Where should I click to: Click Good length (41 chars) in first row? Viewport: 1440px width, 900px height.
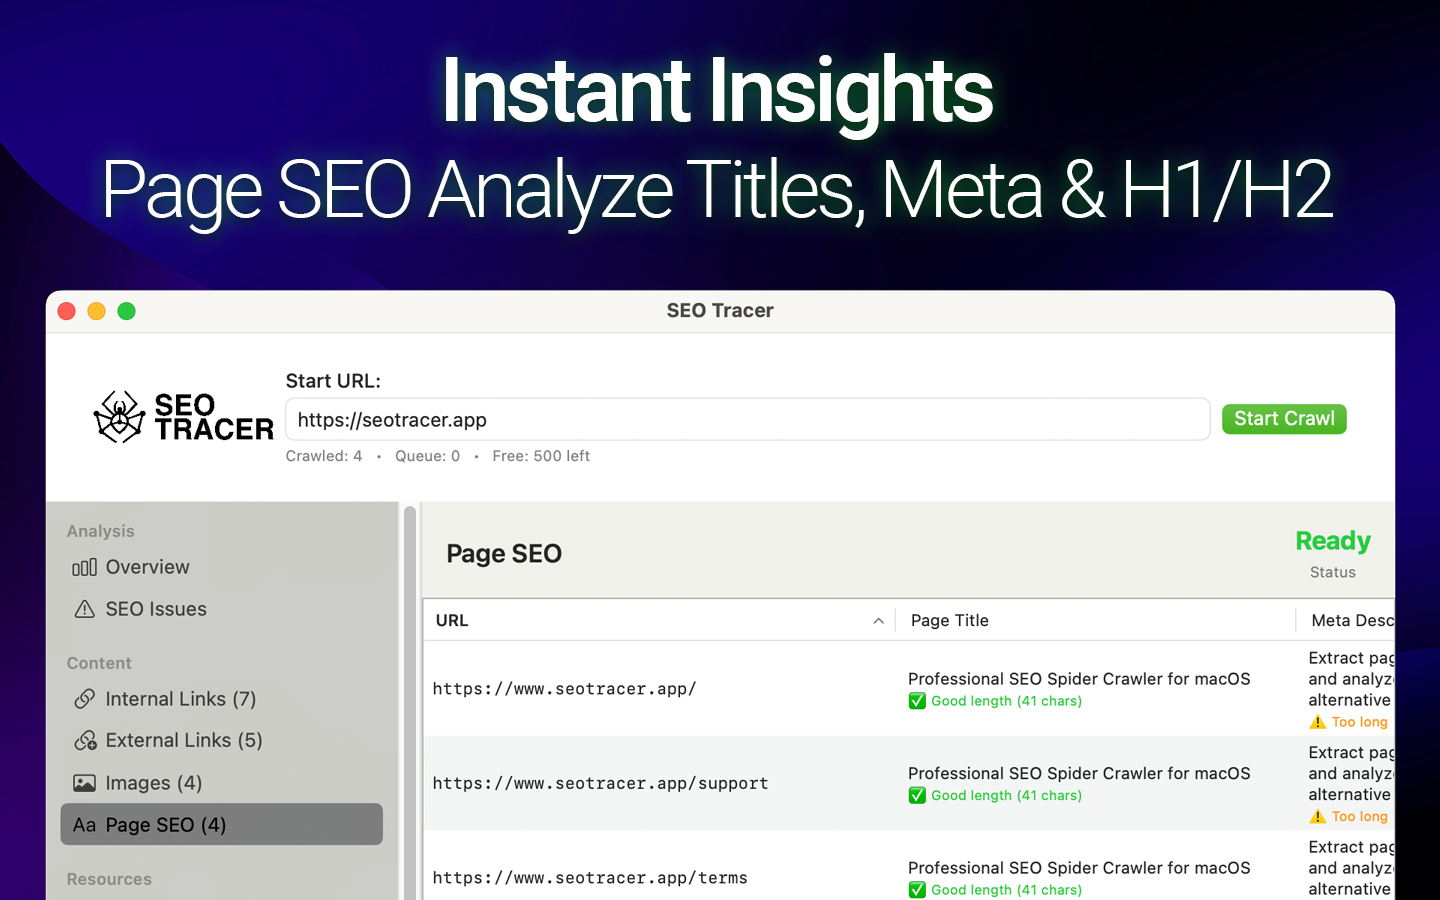click(x=1006, y=701)
